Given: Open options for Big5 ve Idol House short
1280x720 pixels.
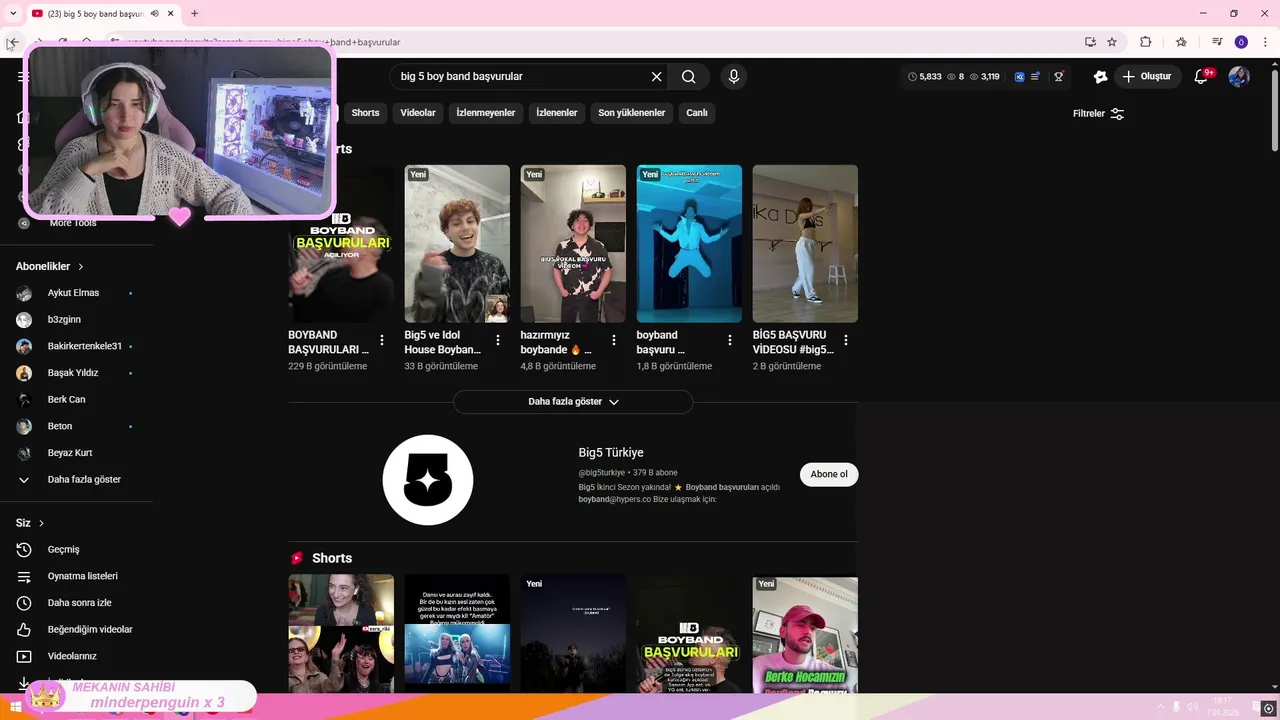Looking at the screenshot, I should tap(498, 340).
